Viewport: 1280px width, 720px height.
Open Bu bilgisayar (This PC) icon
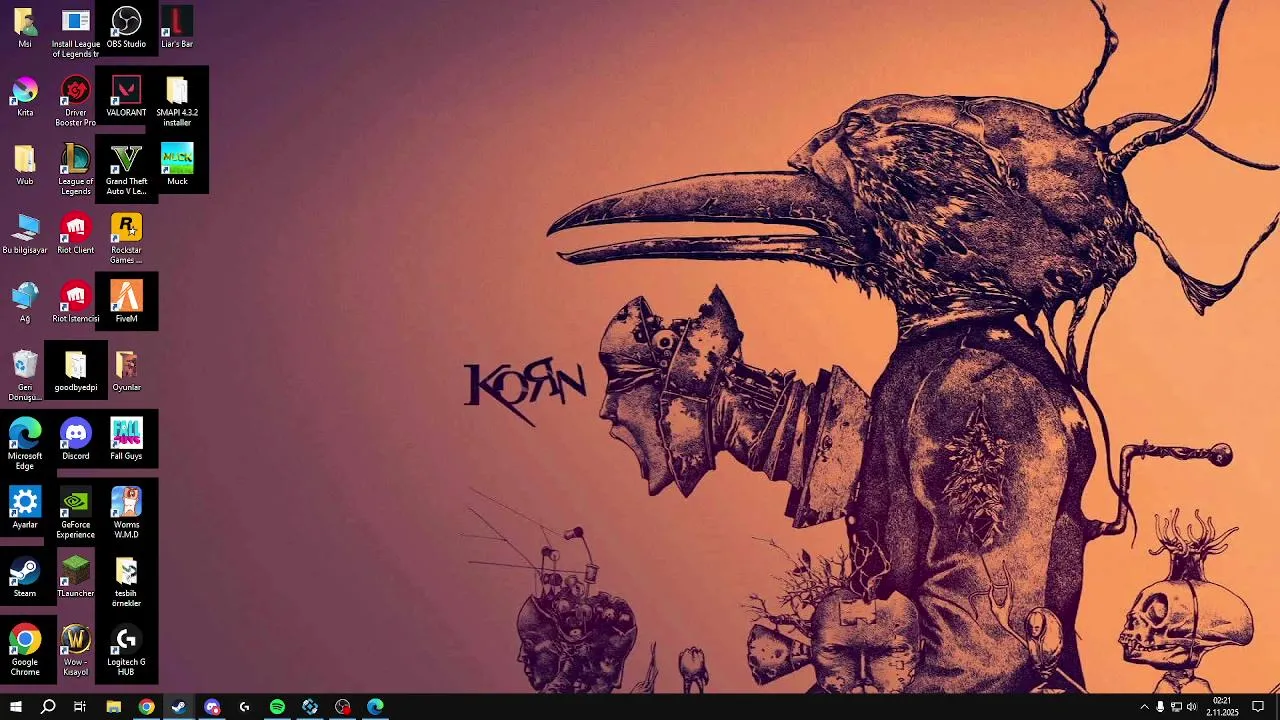tap(25, 234)
